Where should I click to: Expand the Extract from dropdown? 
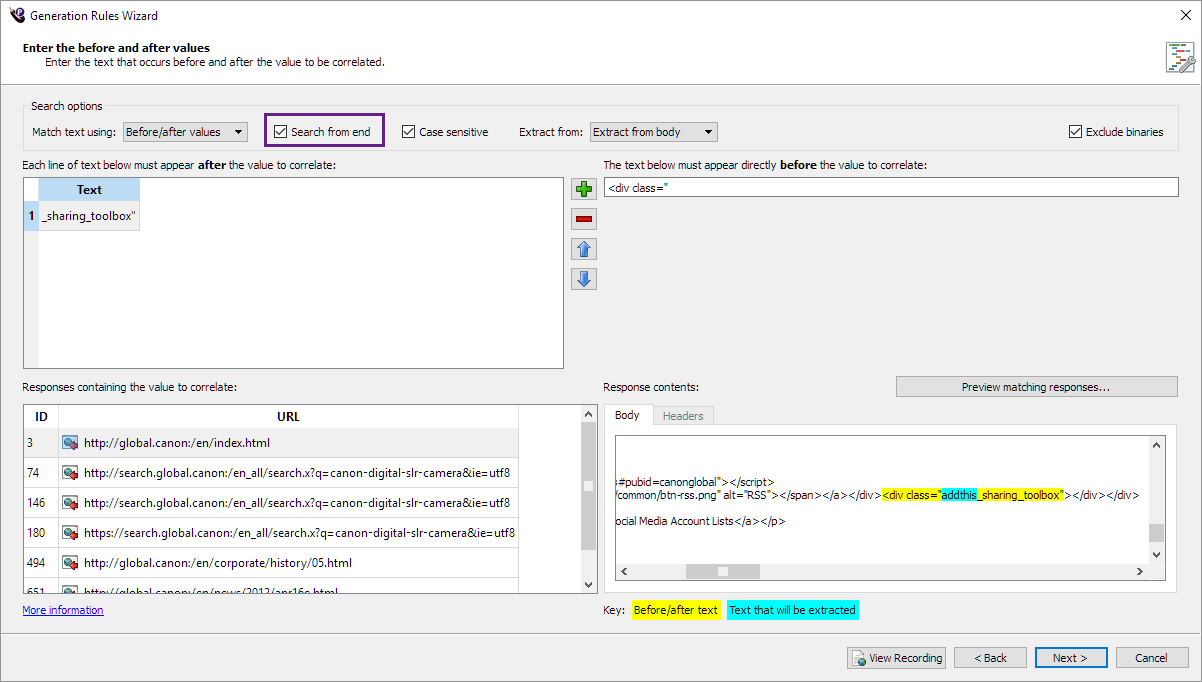pos(653,132)
